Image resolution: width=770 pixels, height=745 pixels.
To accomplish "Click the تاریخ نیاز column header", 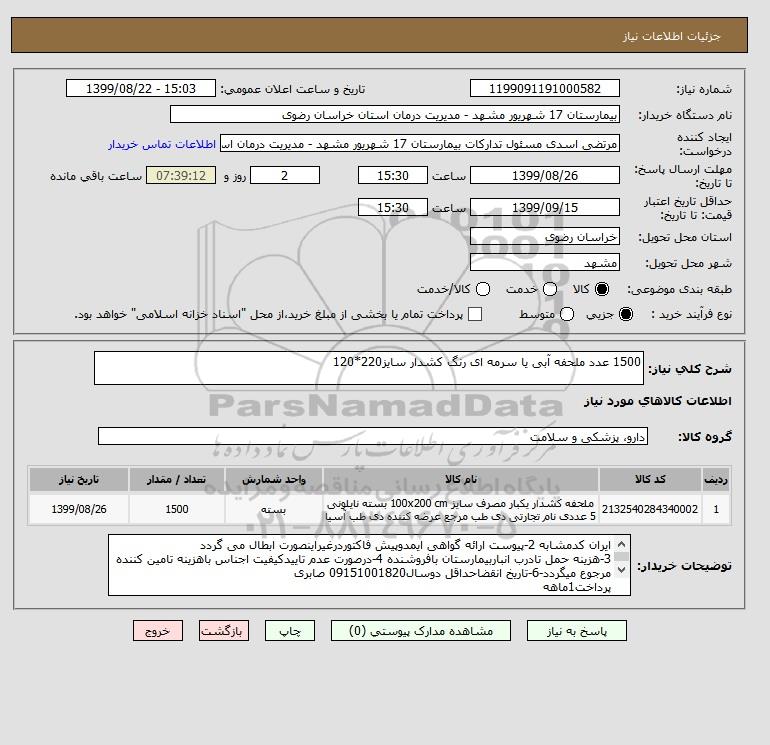I will 79,479.
